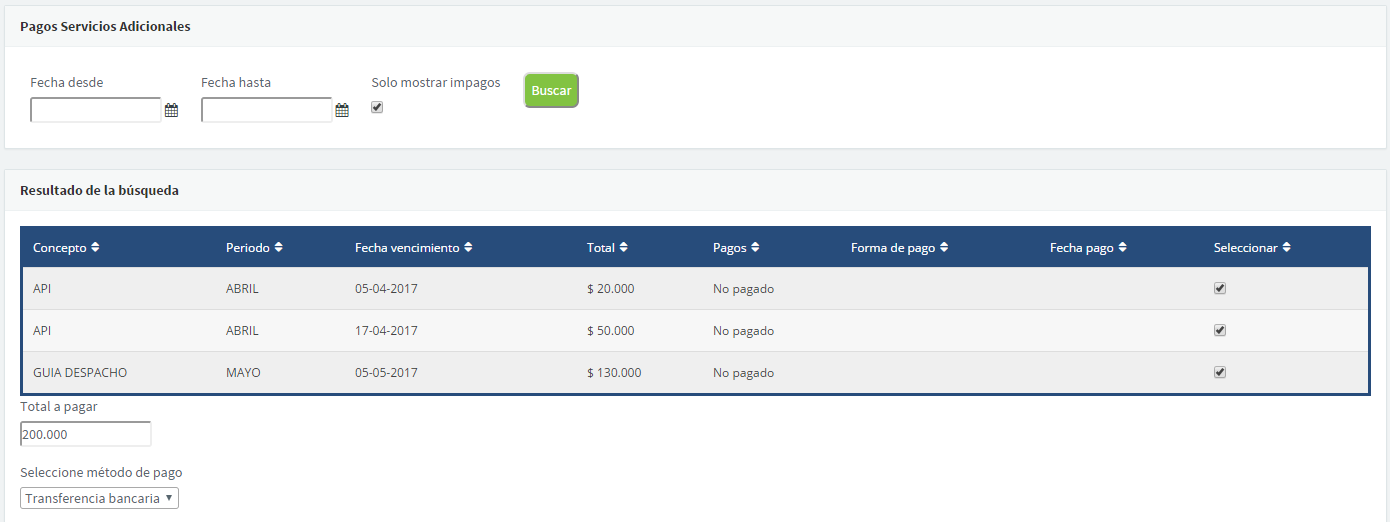Viewport: 1390px width, 522px height.
Task: Deselect the $ 20.000 API payment checkbox
Action: [x=1220, y=288]
